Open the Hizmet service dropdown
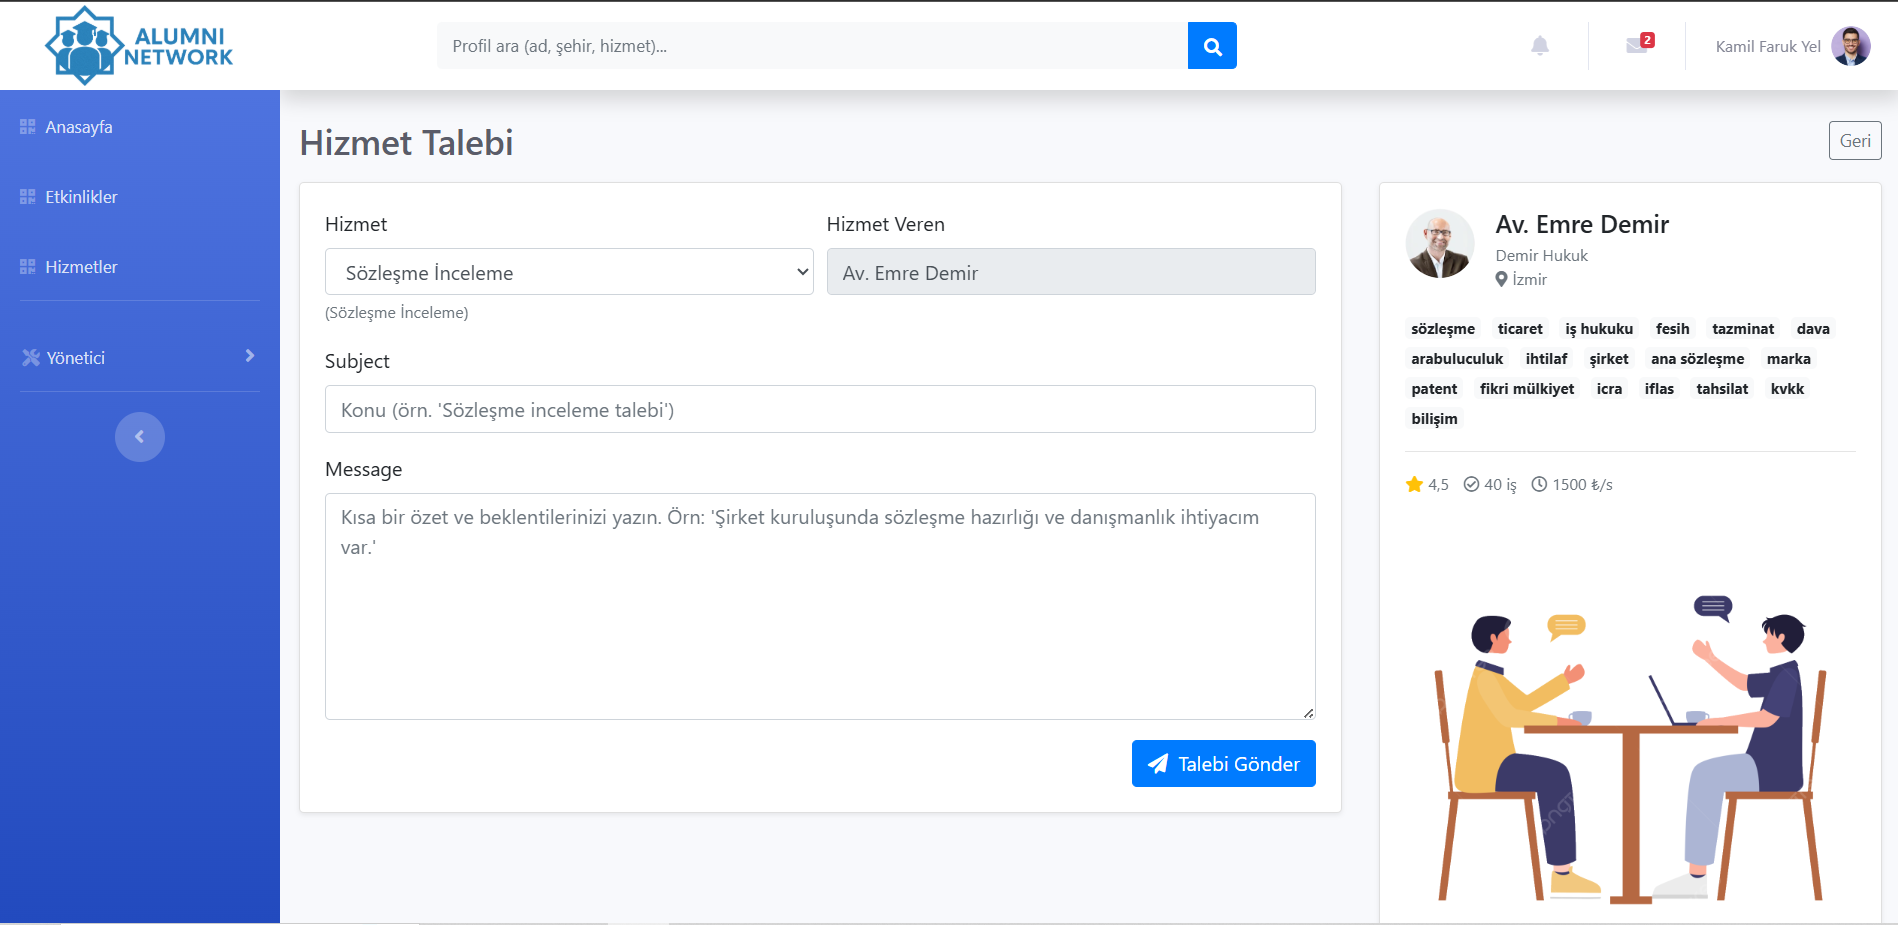1898x925 pixels. click(x=569, y=272)
